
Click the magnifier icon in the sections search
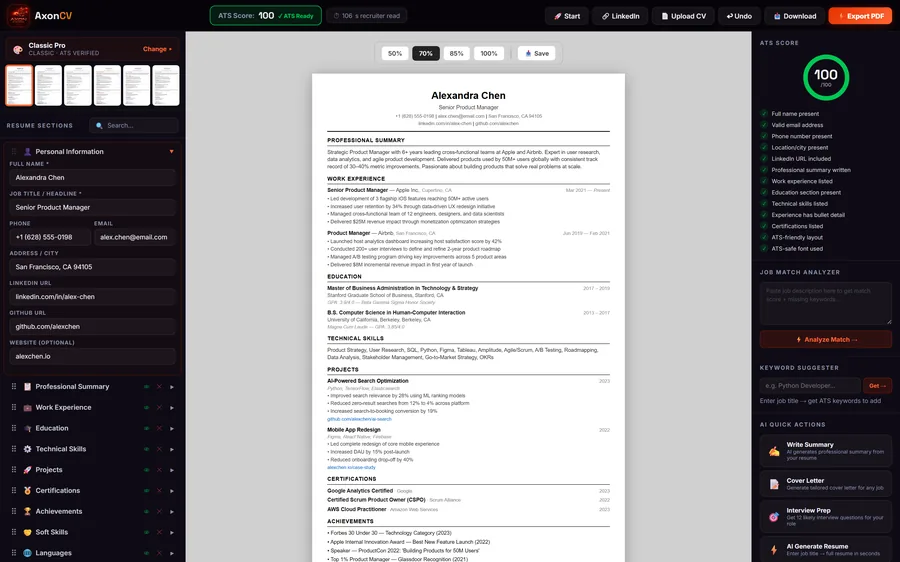99,126
